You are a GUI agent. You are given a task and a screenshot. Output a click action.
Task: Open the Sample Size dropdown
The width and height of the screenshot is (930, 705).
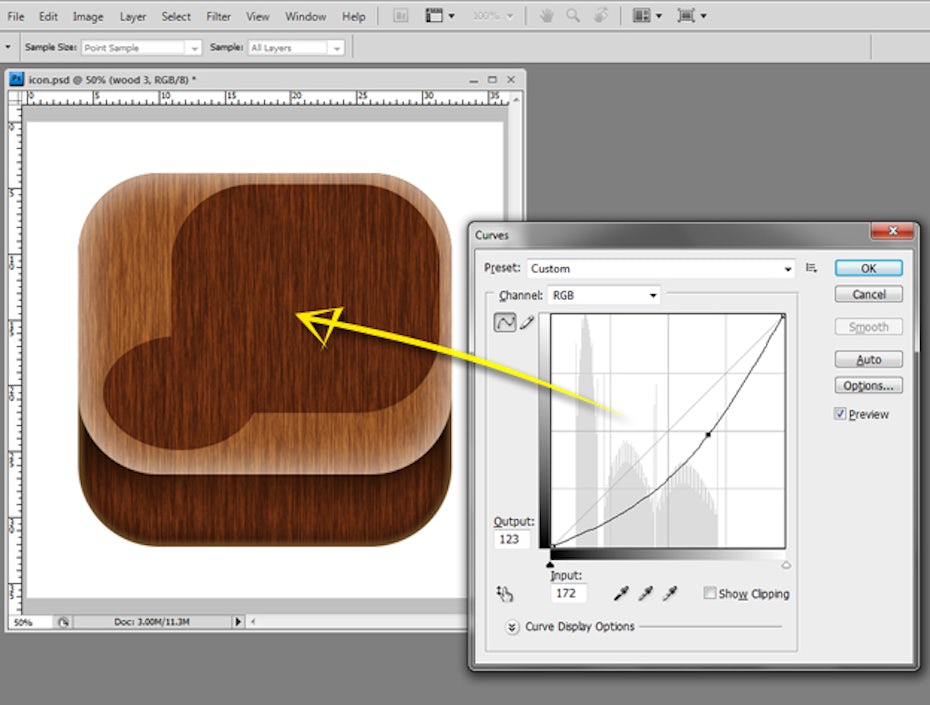point(141,47)
